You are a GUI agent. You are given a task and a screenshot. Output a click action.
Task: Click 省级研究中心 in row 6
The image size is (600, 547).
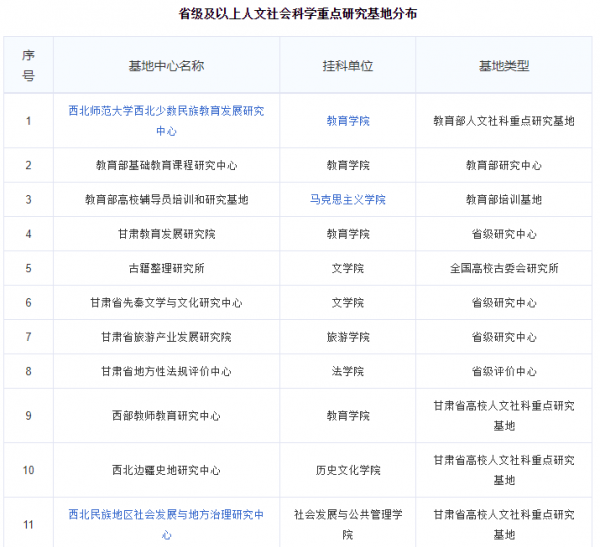pyautogui.click(x=504, y=302)
